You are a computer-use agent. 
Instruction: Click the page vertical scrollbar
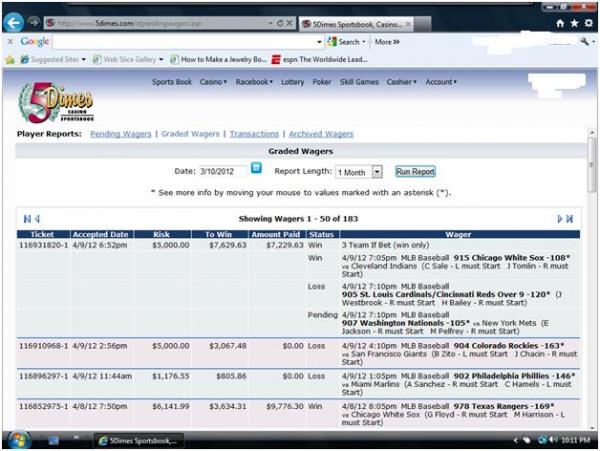(592, 250)
